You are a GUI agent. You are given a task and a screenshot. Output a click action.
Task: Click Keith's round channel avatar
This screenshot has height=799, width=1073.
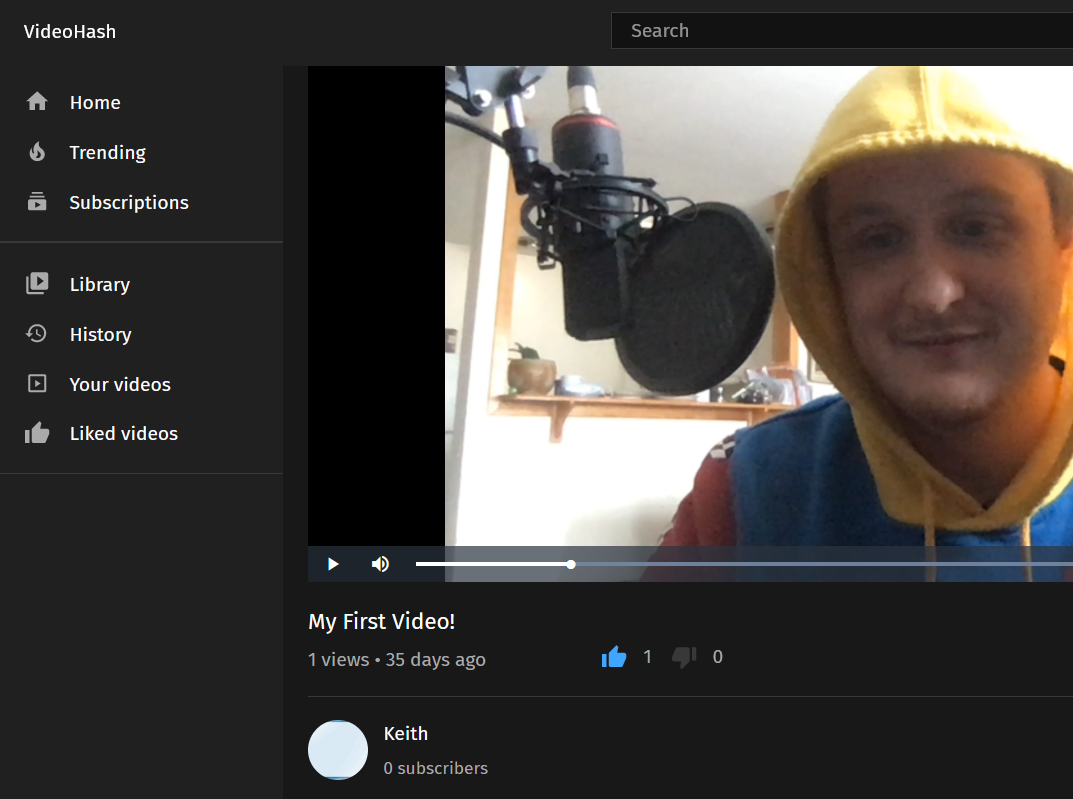click(338, 750)
